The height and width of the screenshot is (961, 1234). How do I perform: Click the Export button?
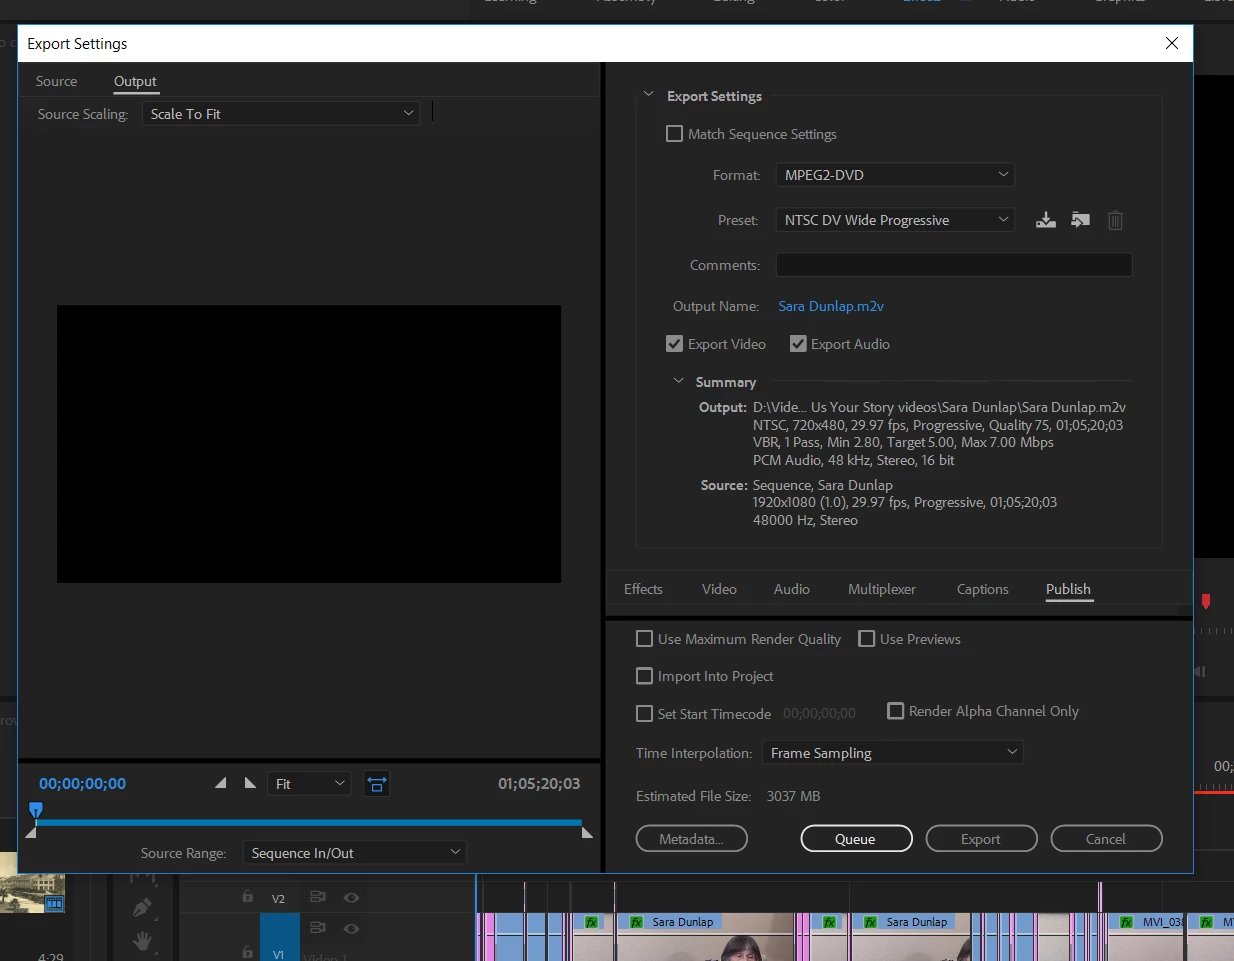pos(981,839)
